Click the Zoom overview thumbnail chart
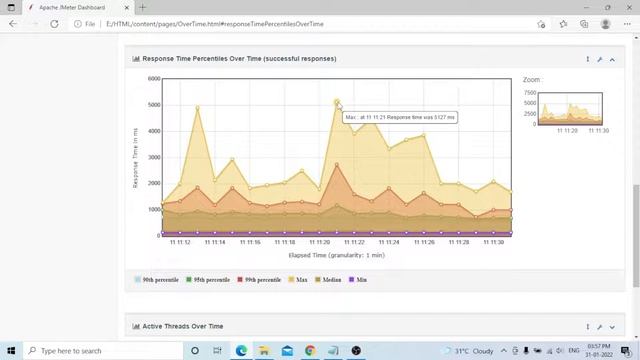Screen dimensions: 640x360 pos(570,109)
